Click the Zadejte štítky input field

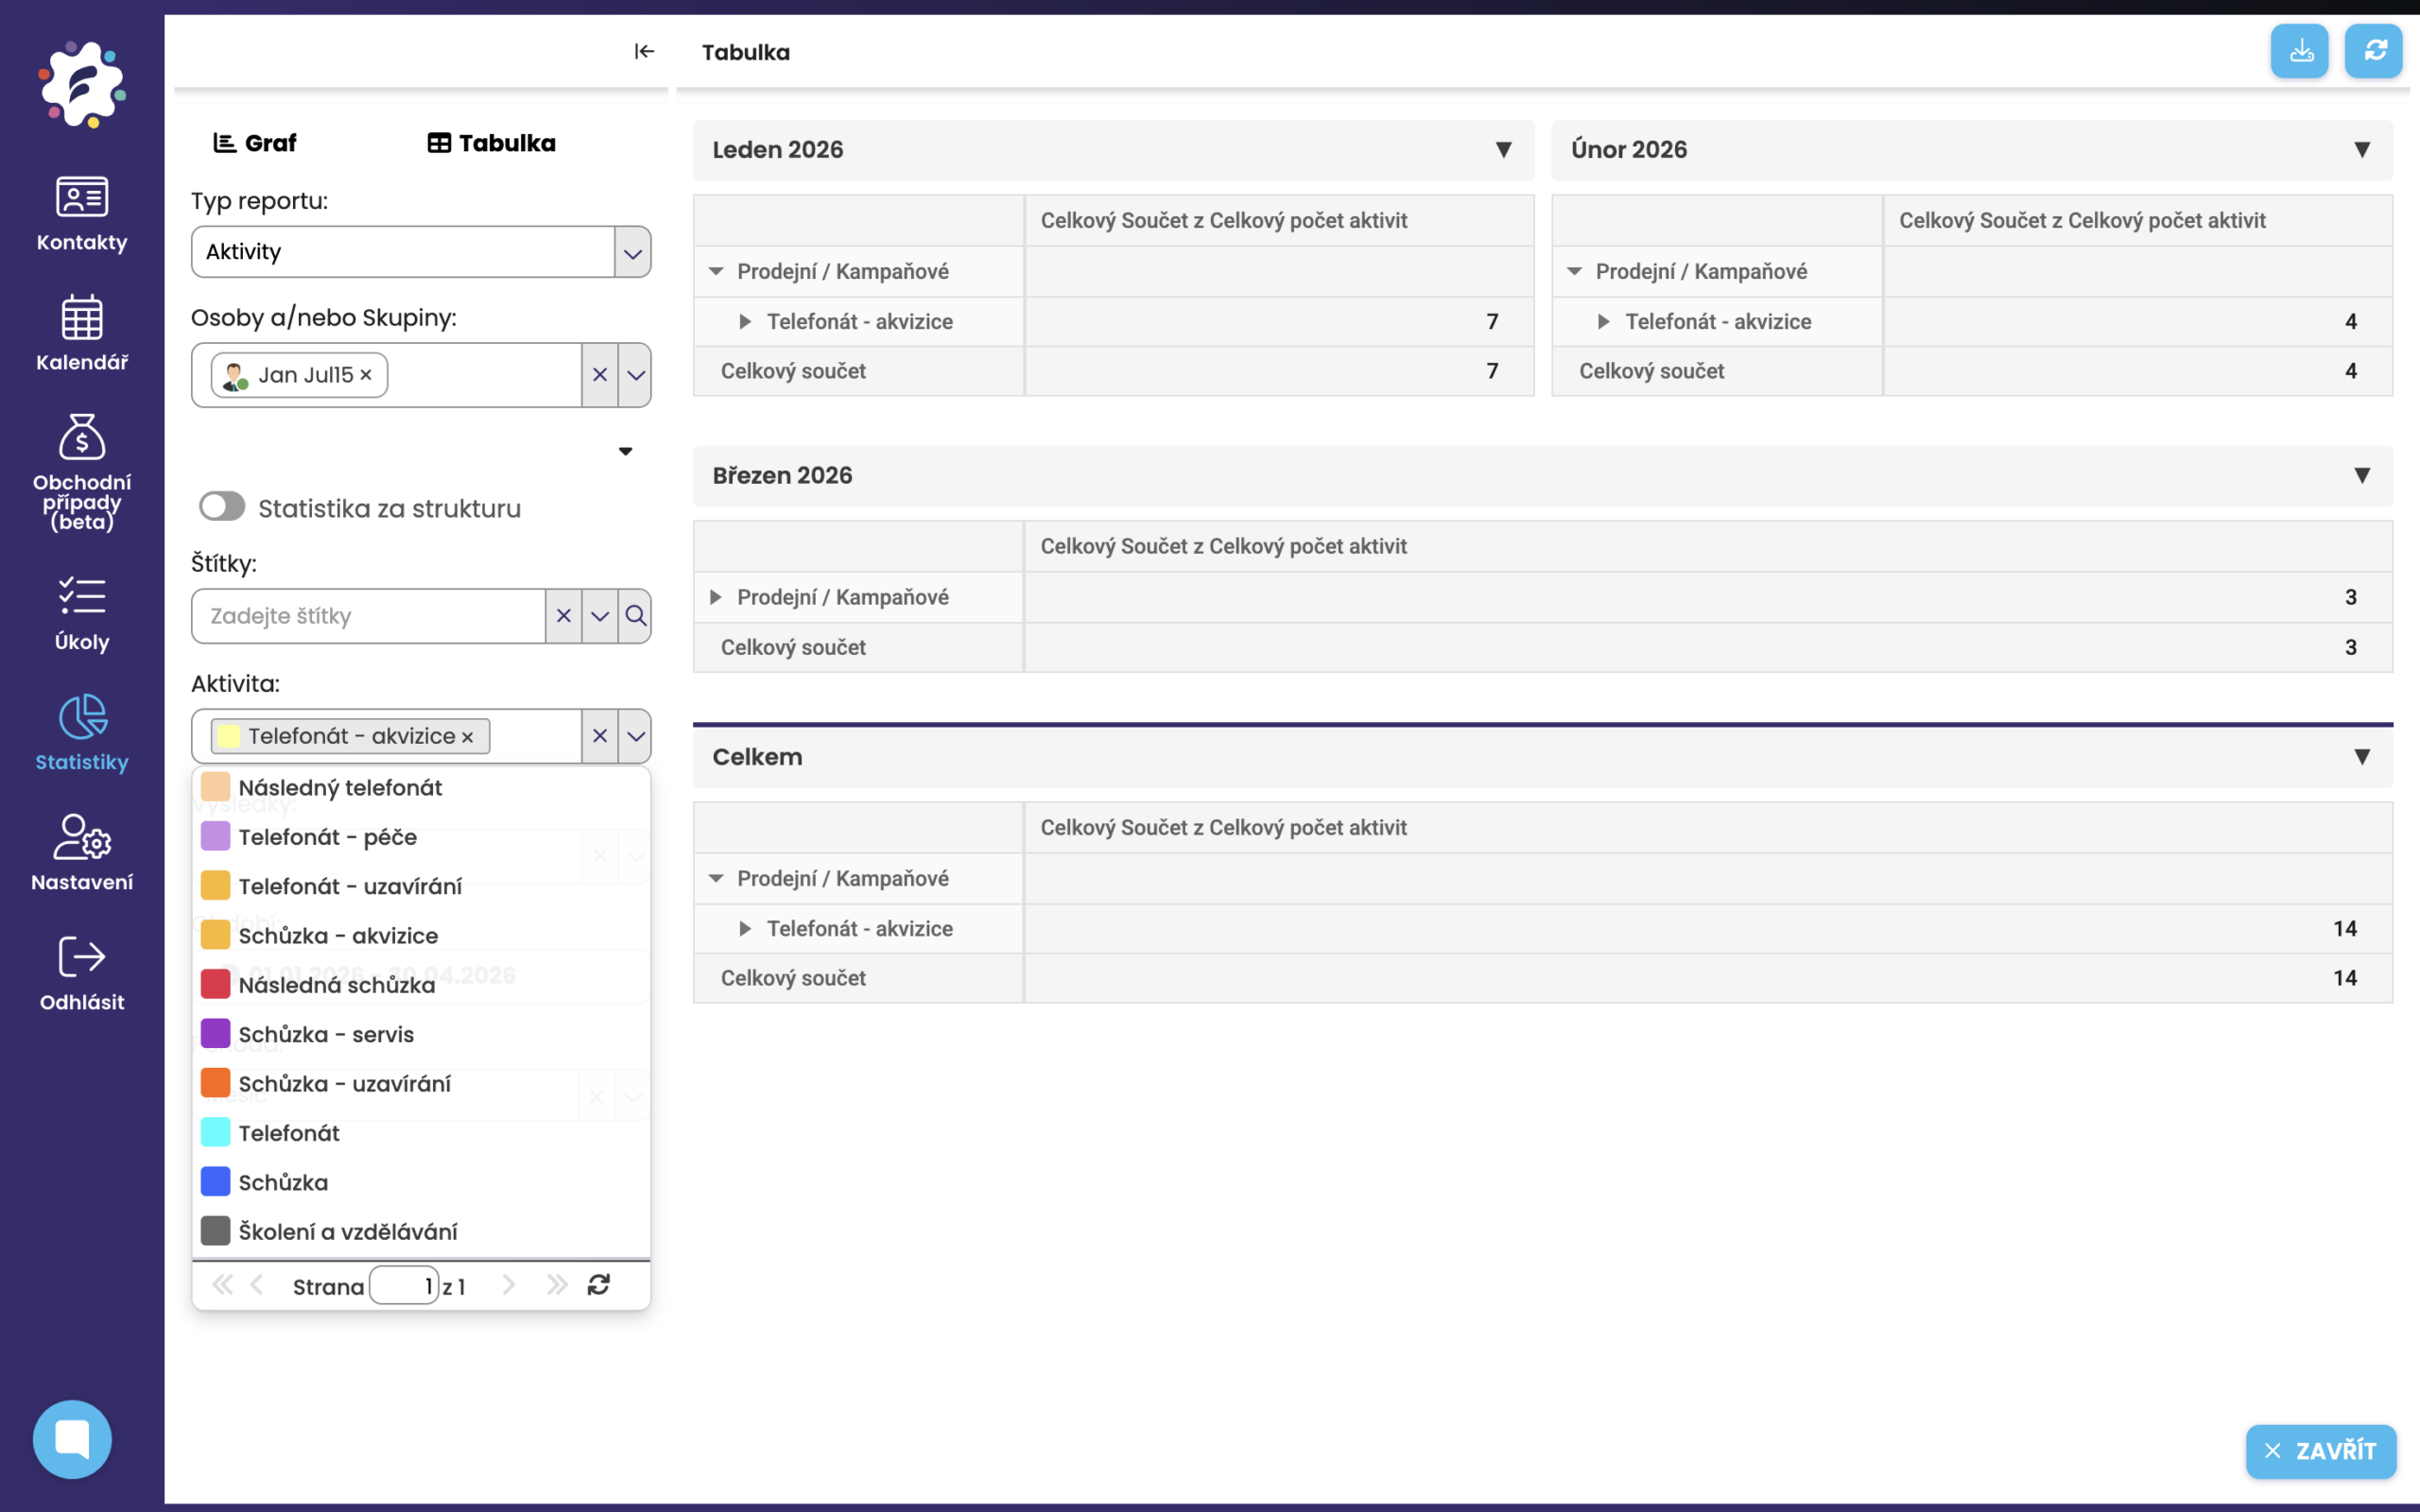coord(368,616)
